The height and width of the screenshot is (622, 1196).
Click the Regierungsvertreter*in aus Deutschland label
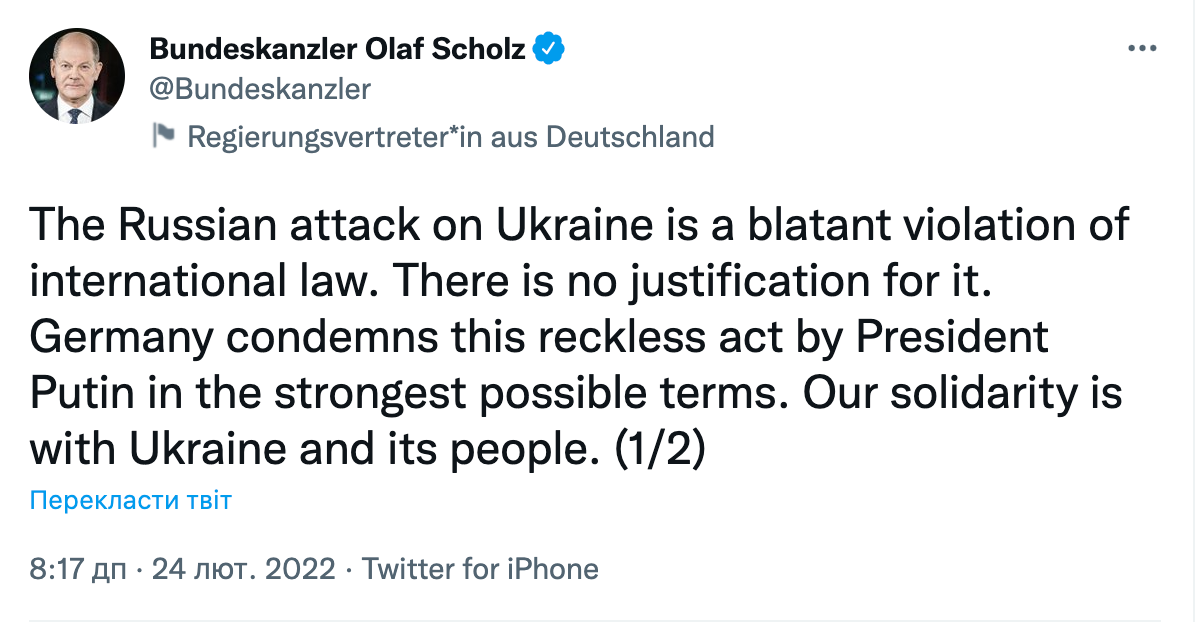(451, 137)
